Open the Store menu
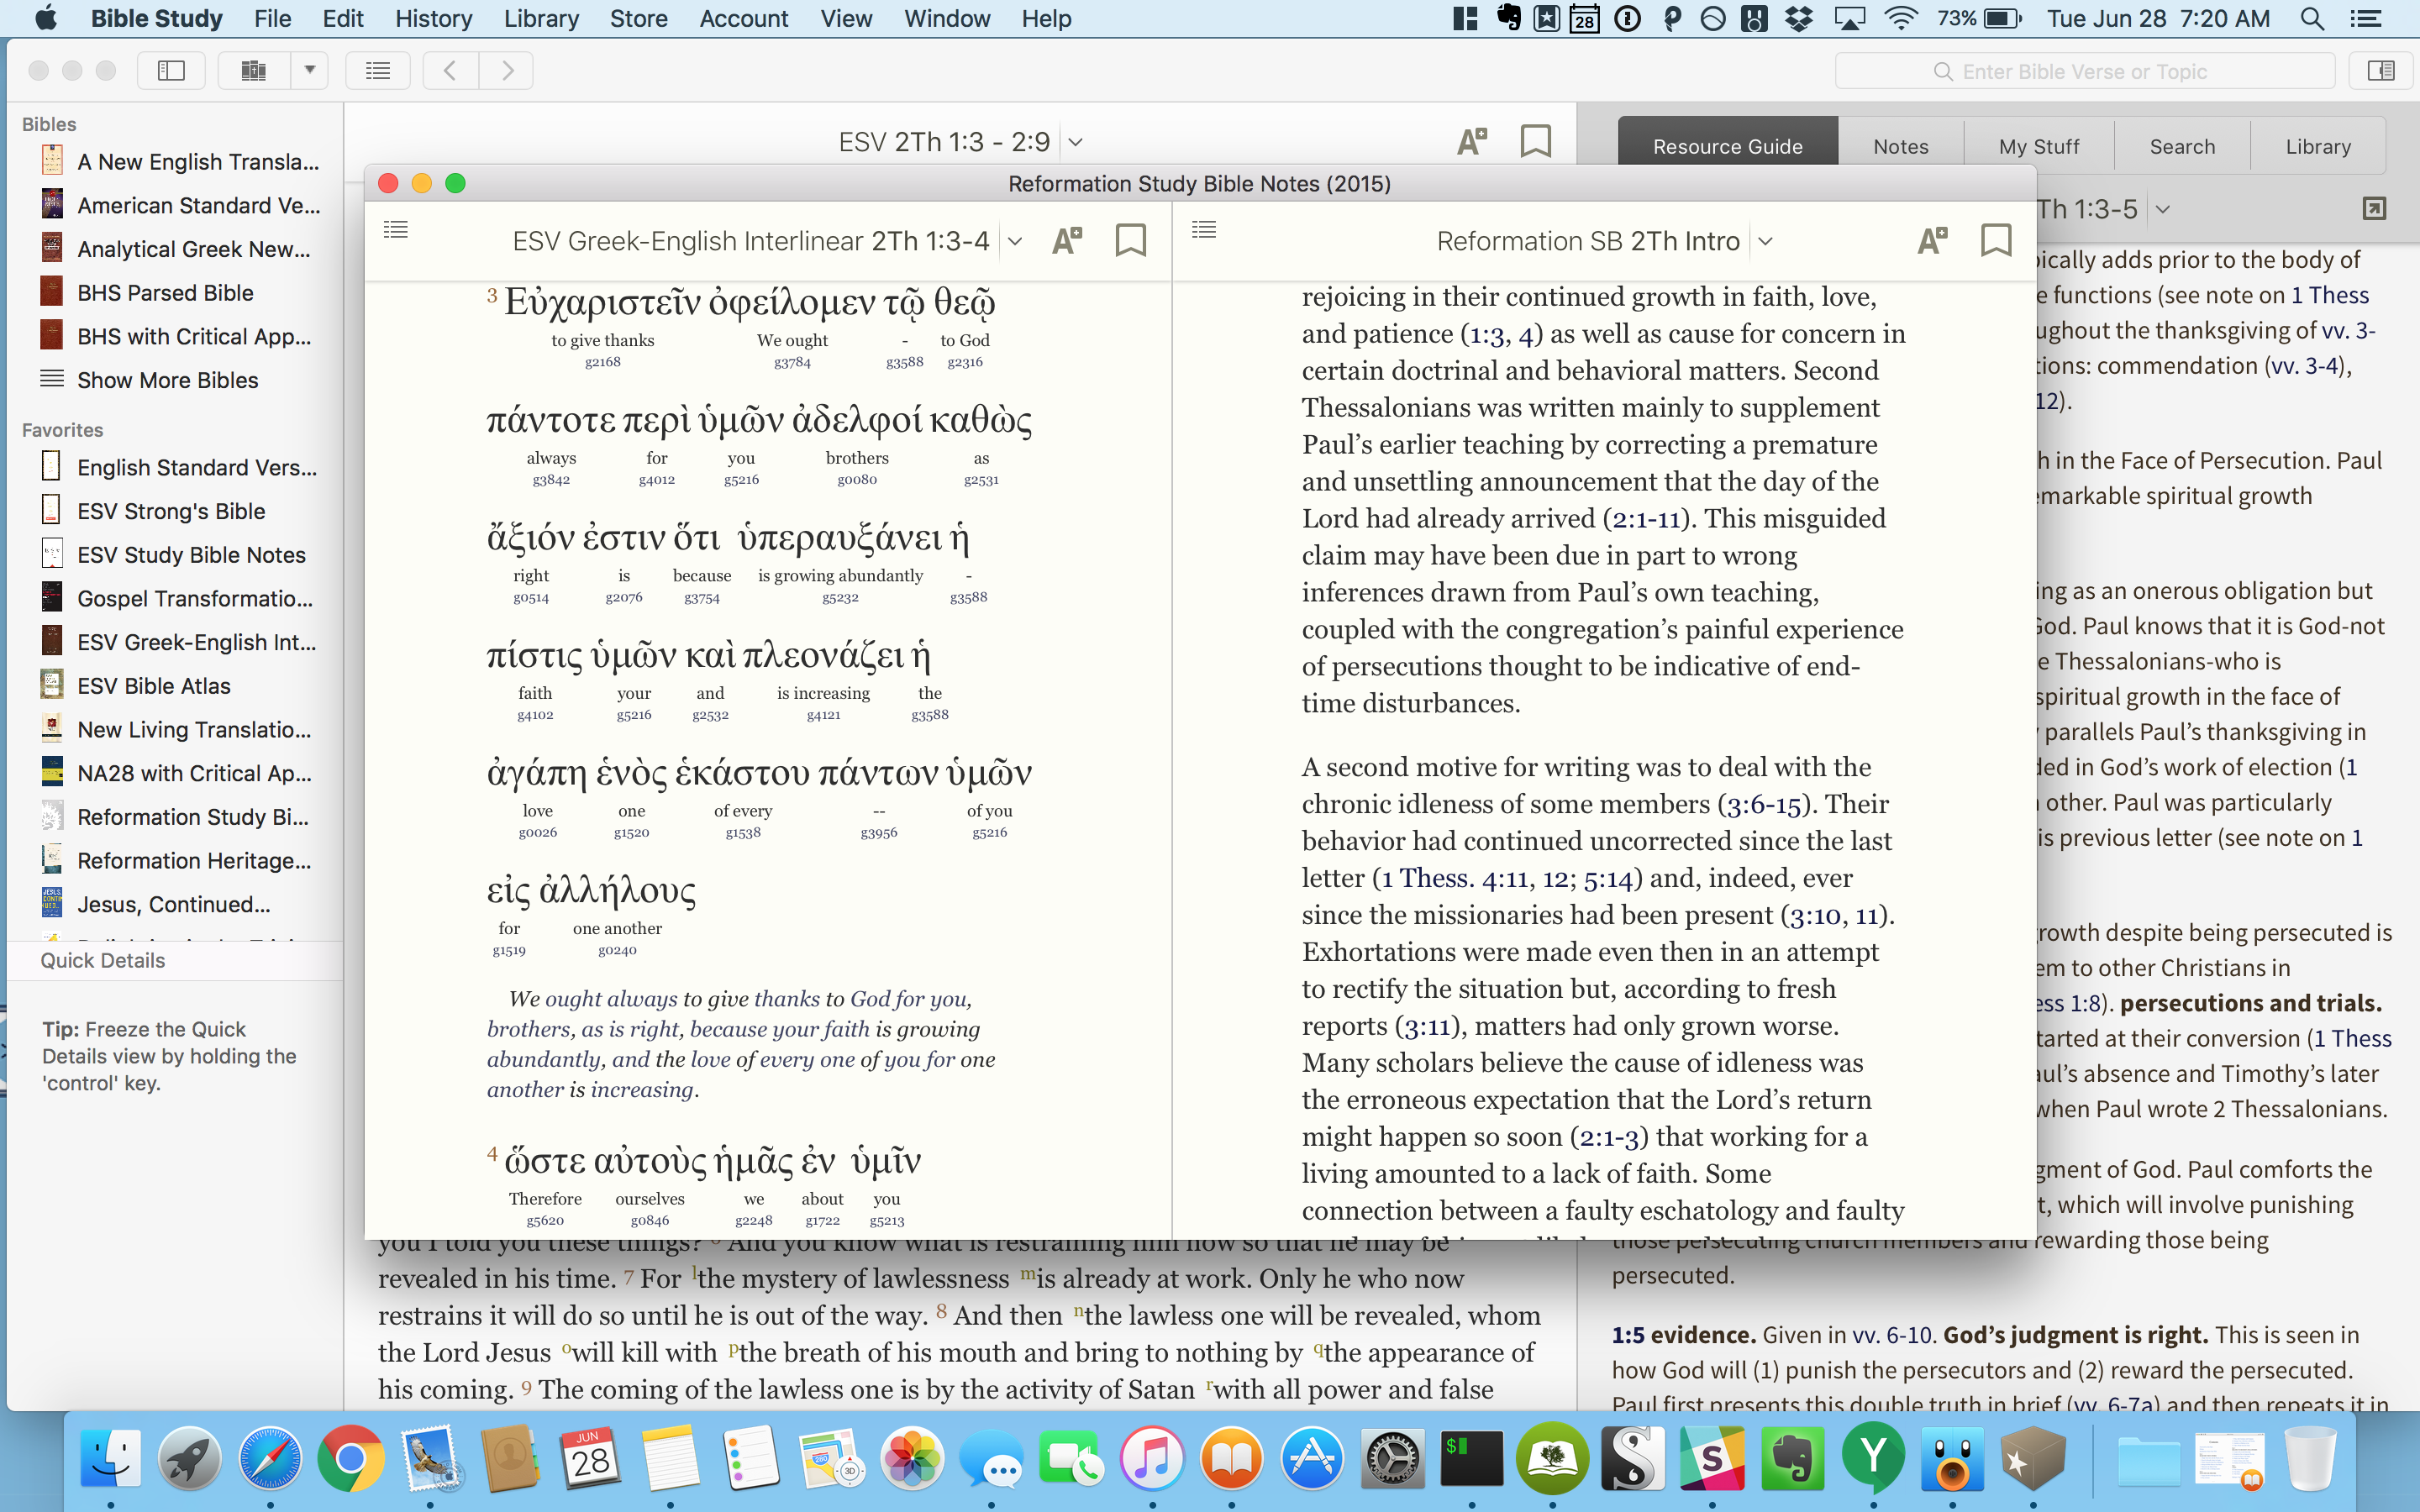Viewport: 2420px width, 1512px height. (x=639, y=18)
